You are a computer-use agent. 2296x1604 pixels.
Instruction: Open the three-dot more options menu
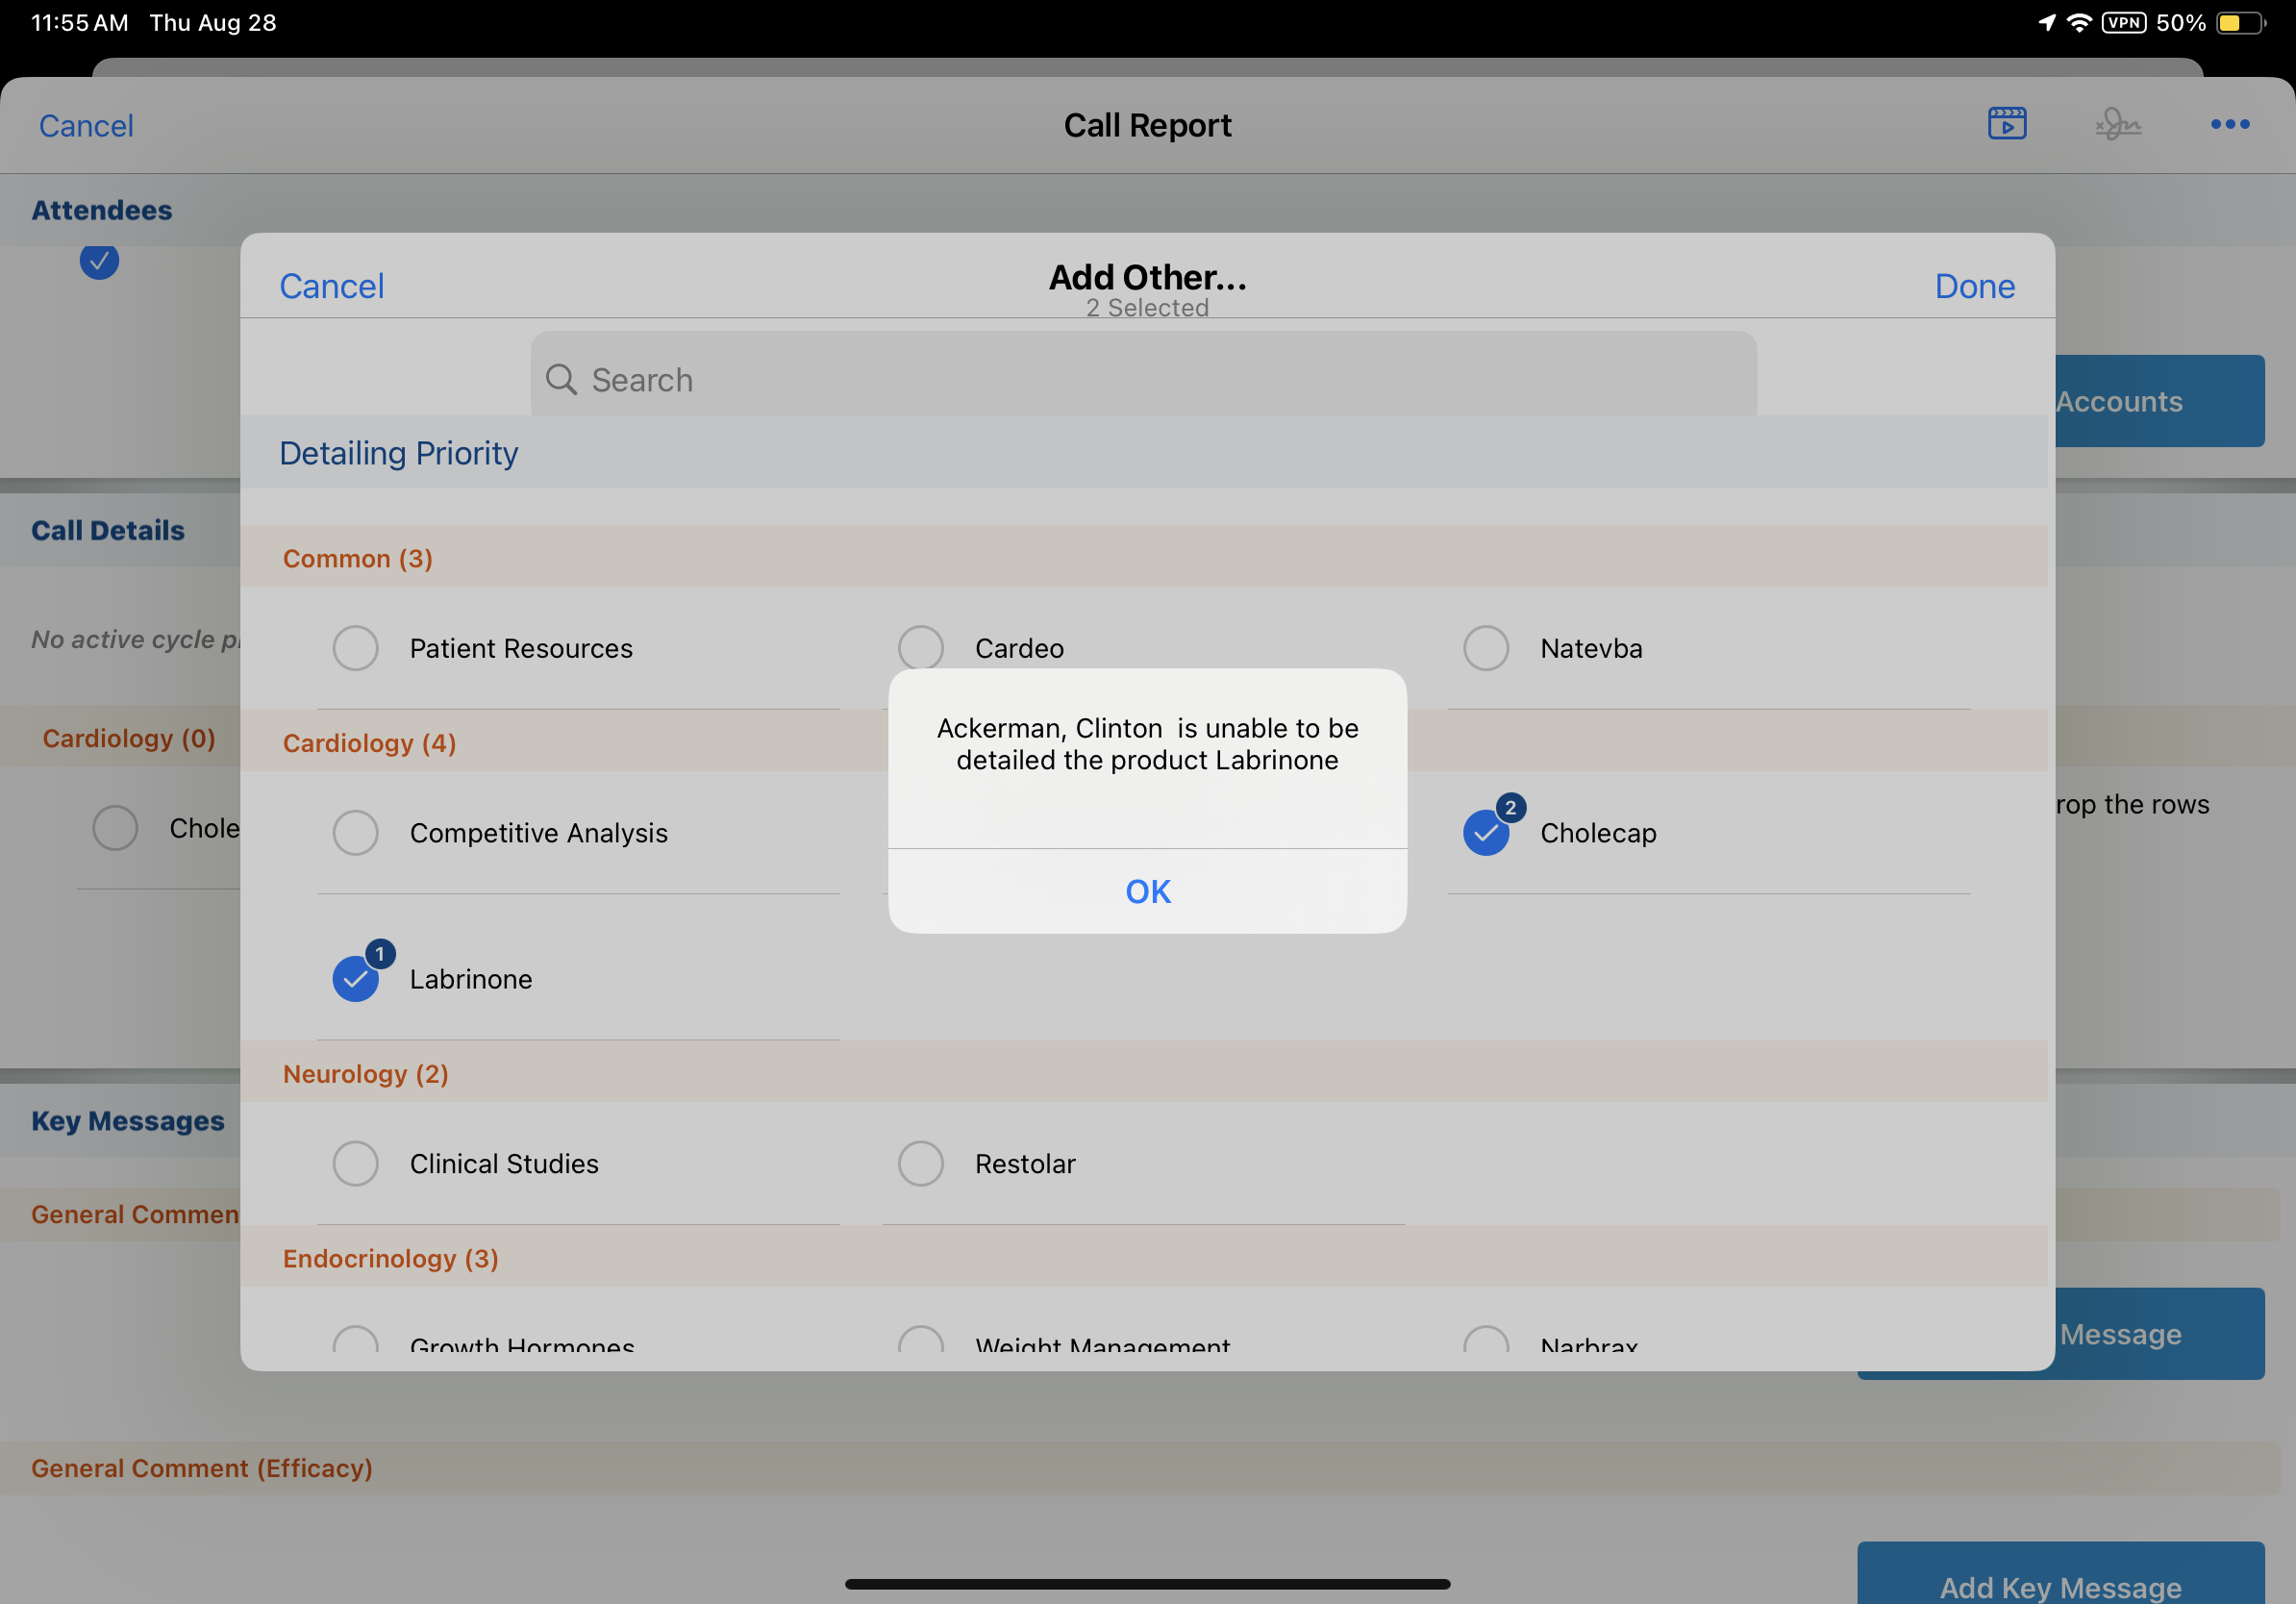pyautogui.click(x=2229, y=124)
